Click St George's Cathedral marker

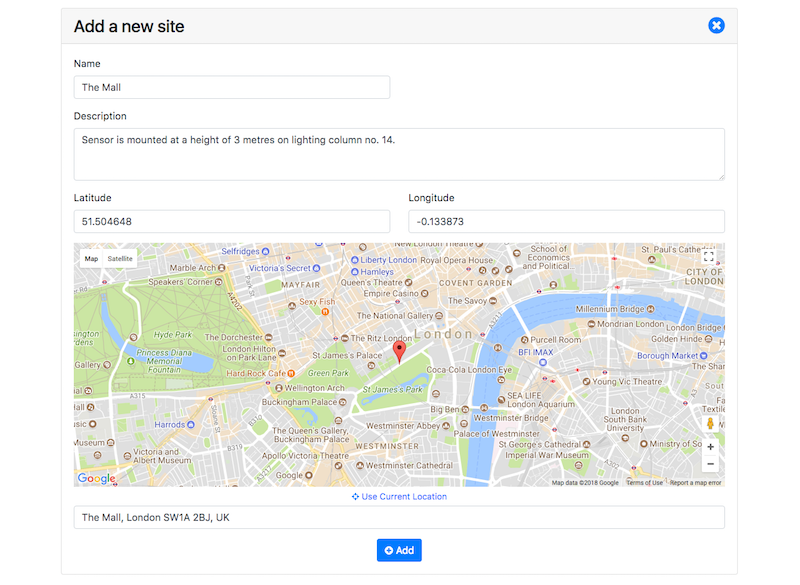[x=586, y=444]
